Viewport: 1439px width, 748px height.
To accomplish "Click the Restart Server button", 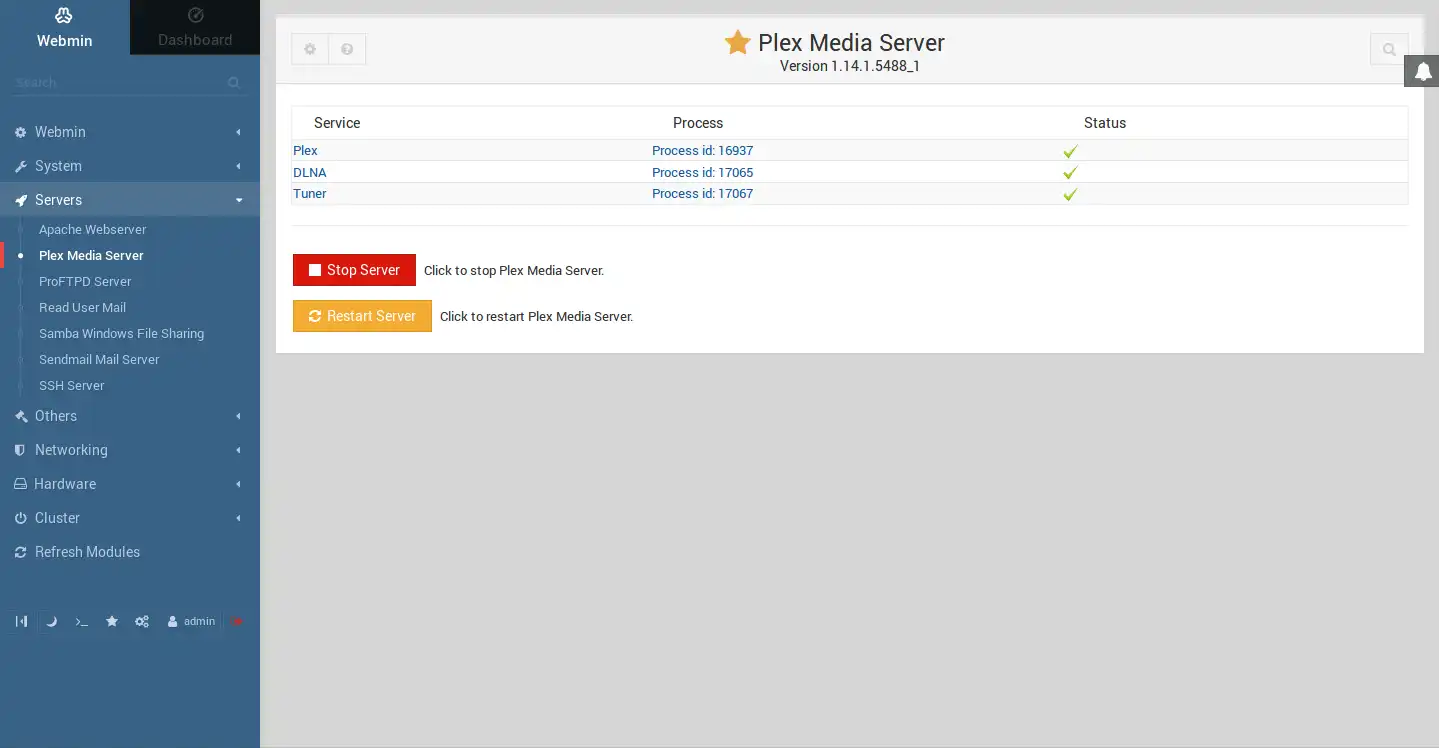I will coord(362,316).
